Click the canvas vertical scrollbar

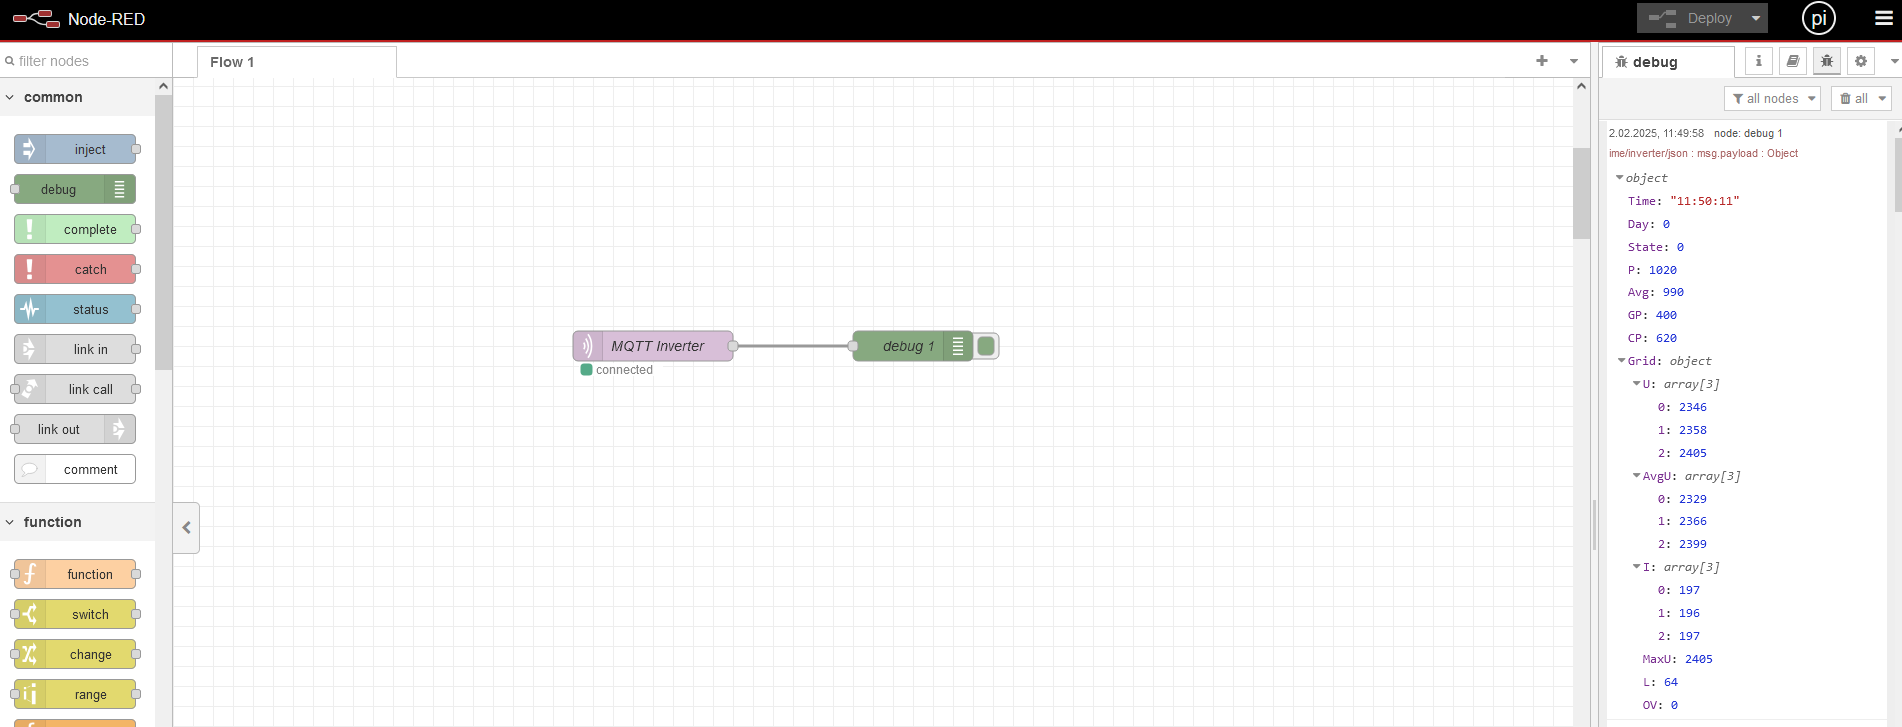[1581, 193]
